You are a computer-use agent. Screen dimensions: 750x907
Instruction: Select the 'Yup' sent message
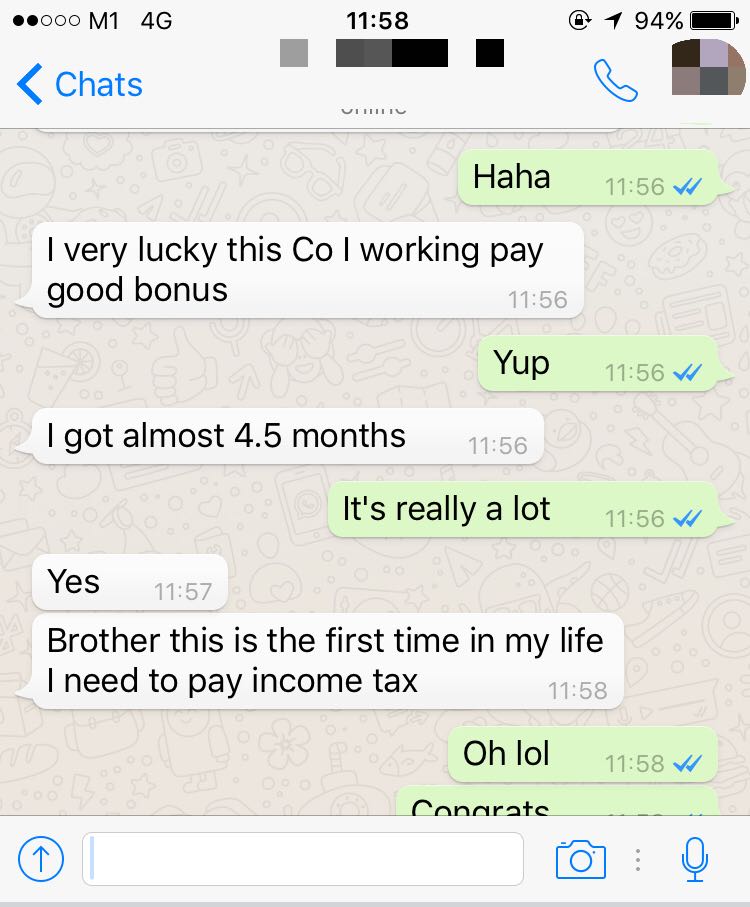pyautogui.click(x=598, y=363)
